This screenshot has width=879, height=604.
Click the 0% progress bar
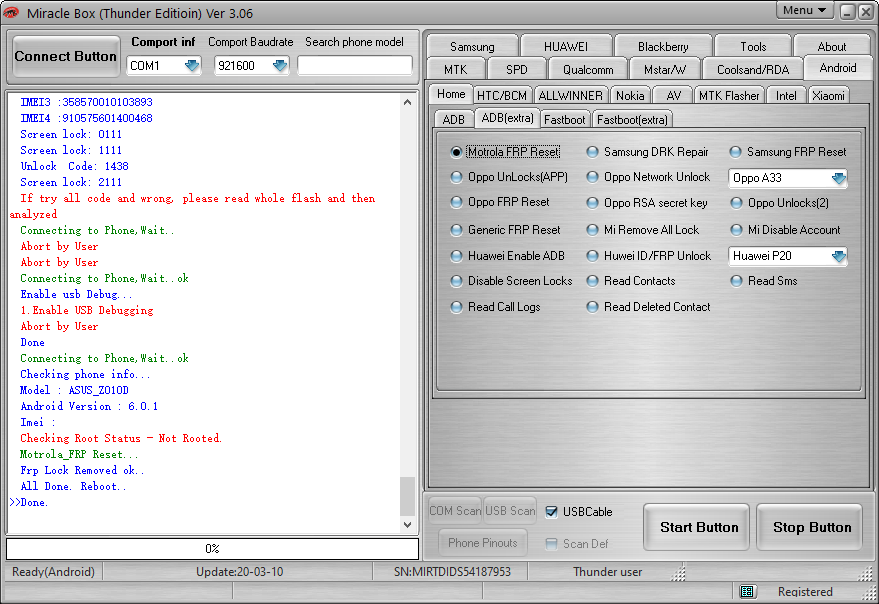212,548
